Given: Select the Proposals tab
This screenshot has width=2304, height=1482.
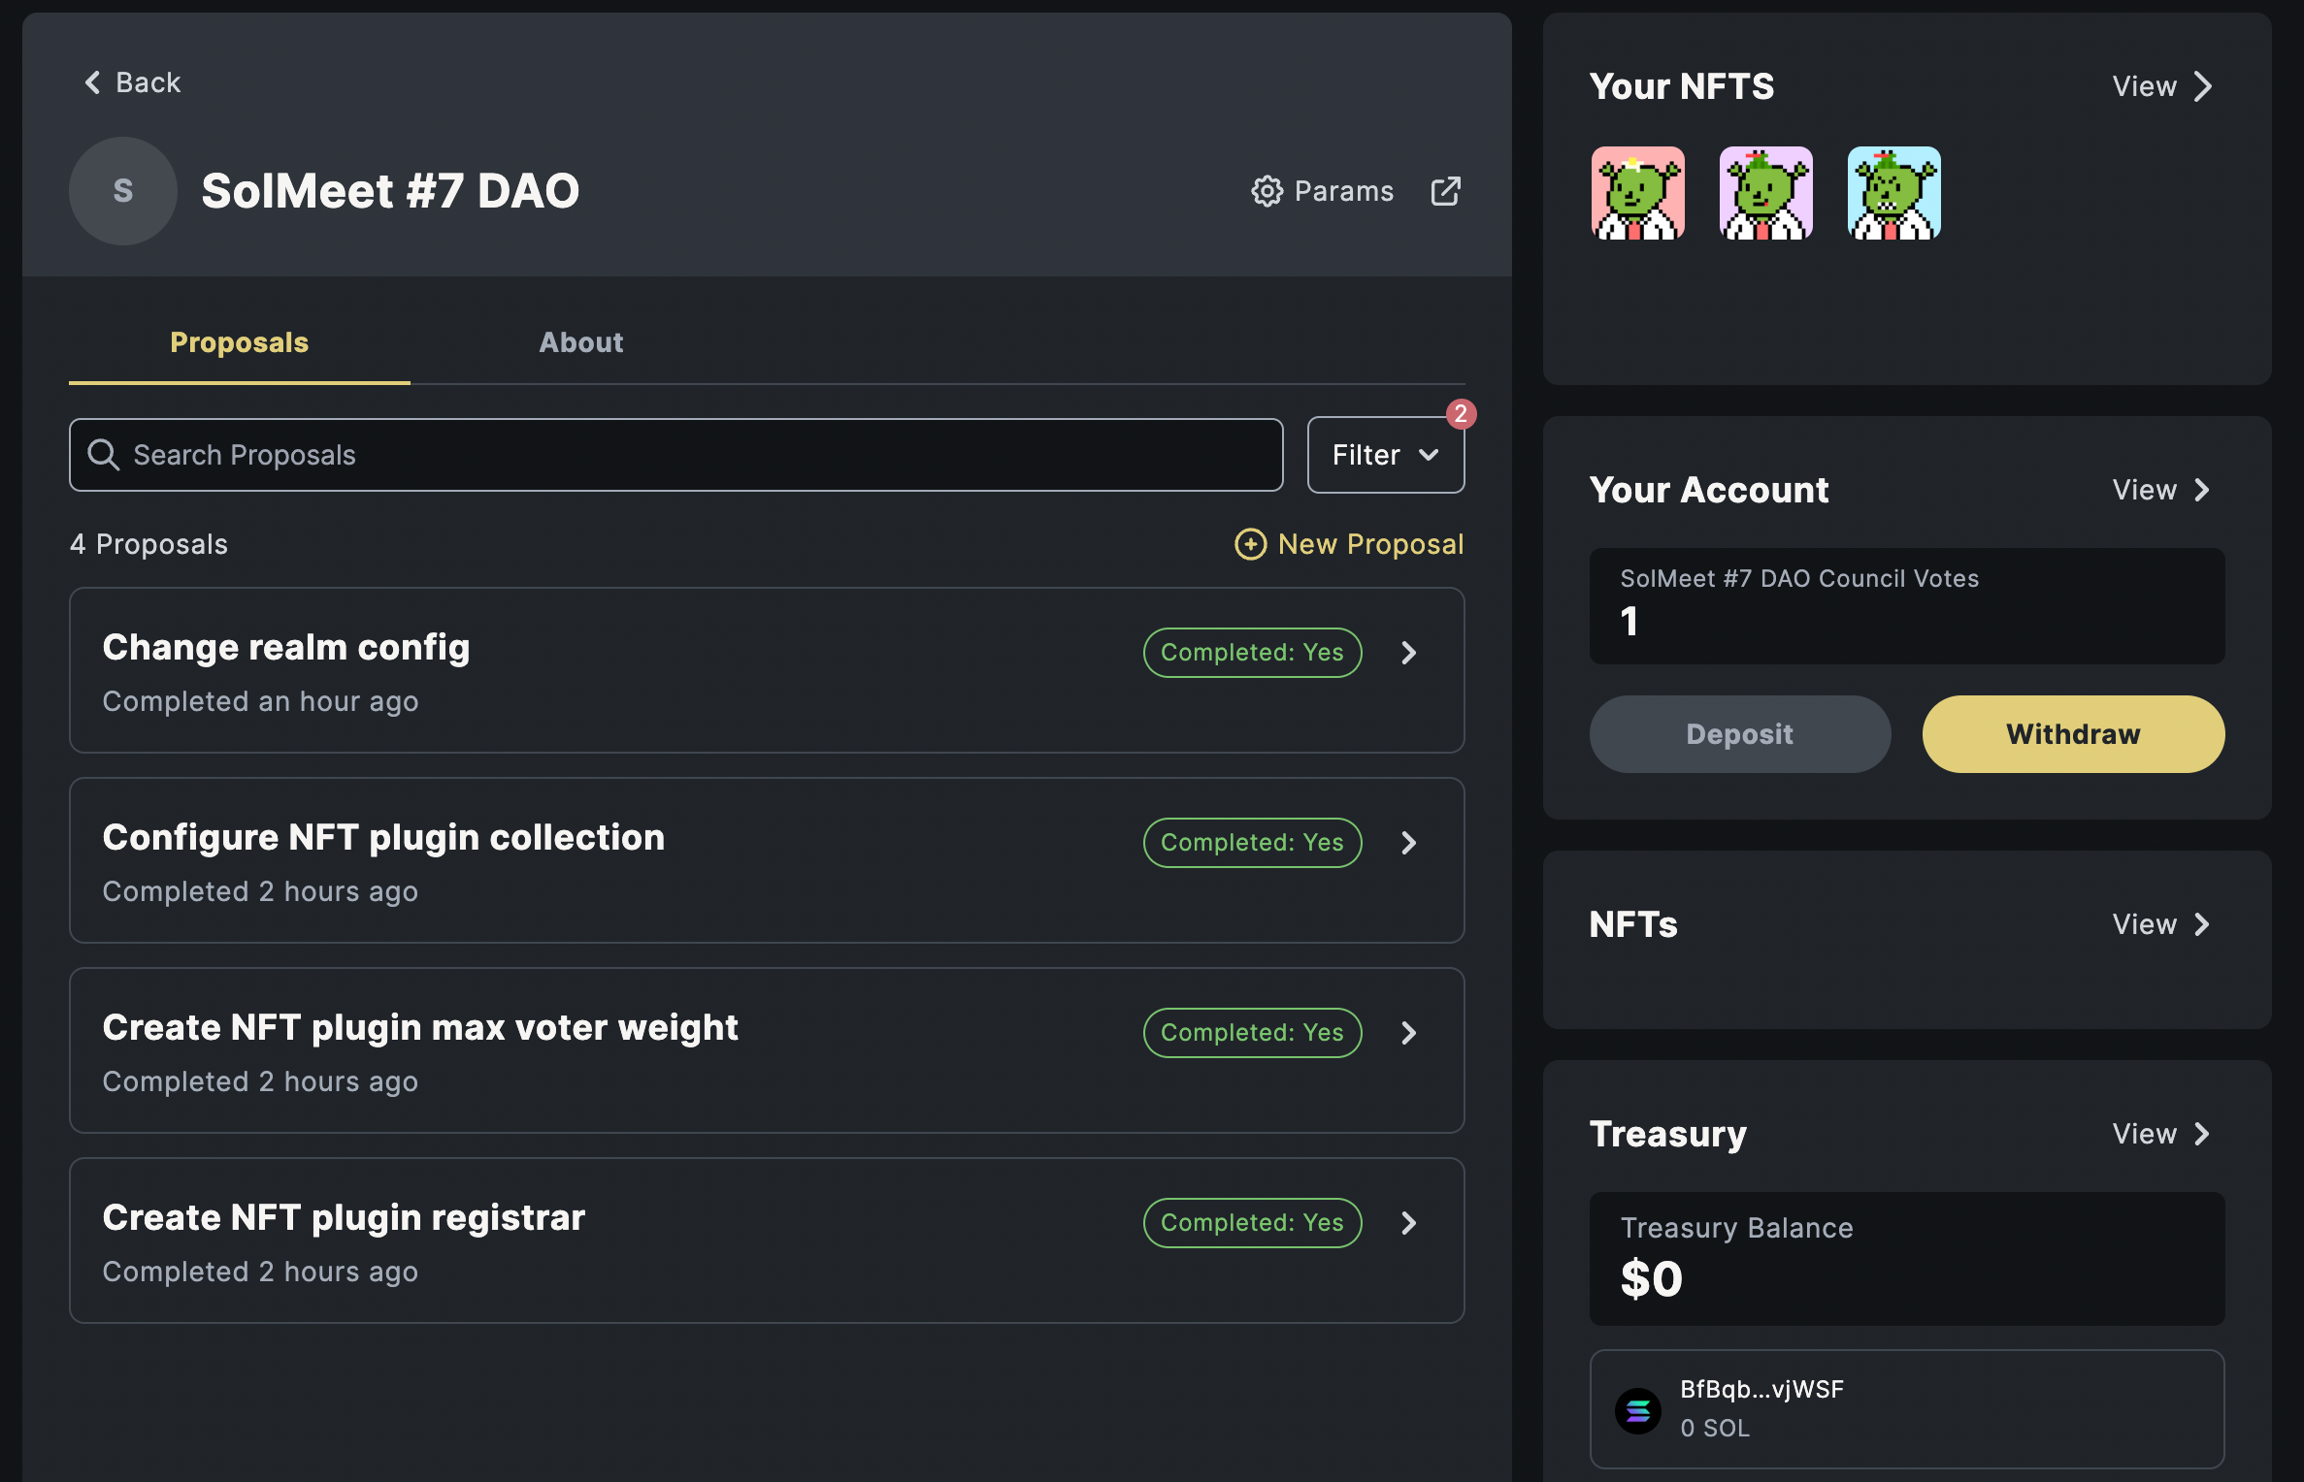Looking at the screenshot, I should (x=239, y=343).
